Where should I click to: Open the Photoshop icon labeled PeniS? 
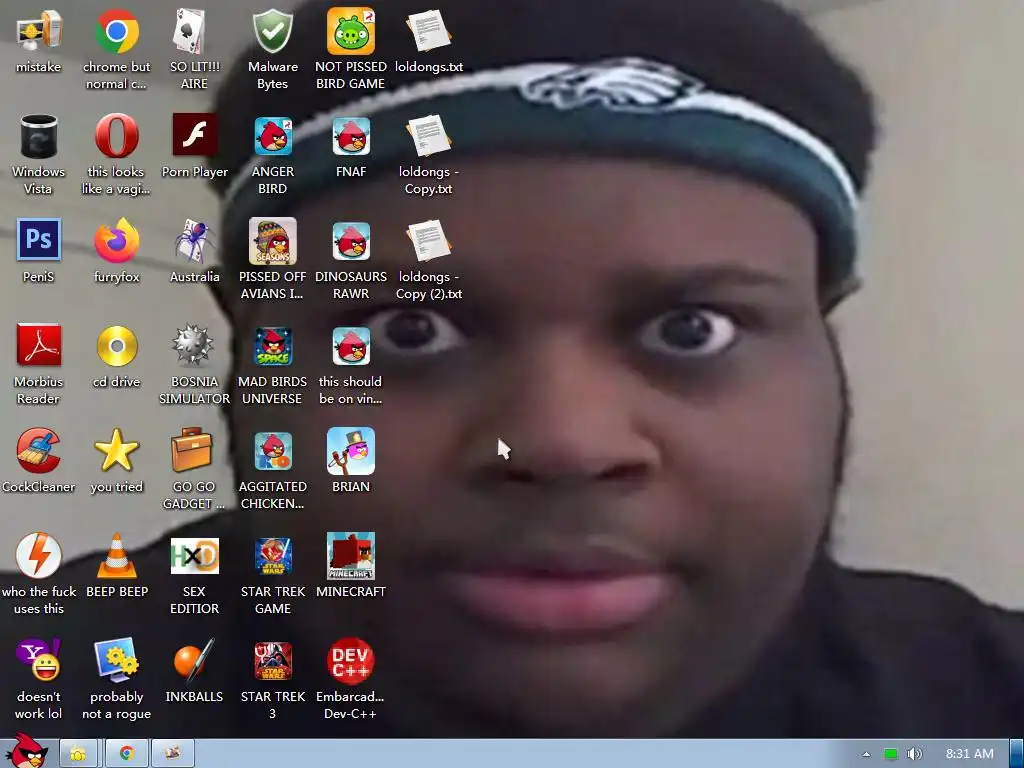[x=39, y=240]
